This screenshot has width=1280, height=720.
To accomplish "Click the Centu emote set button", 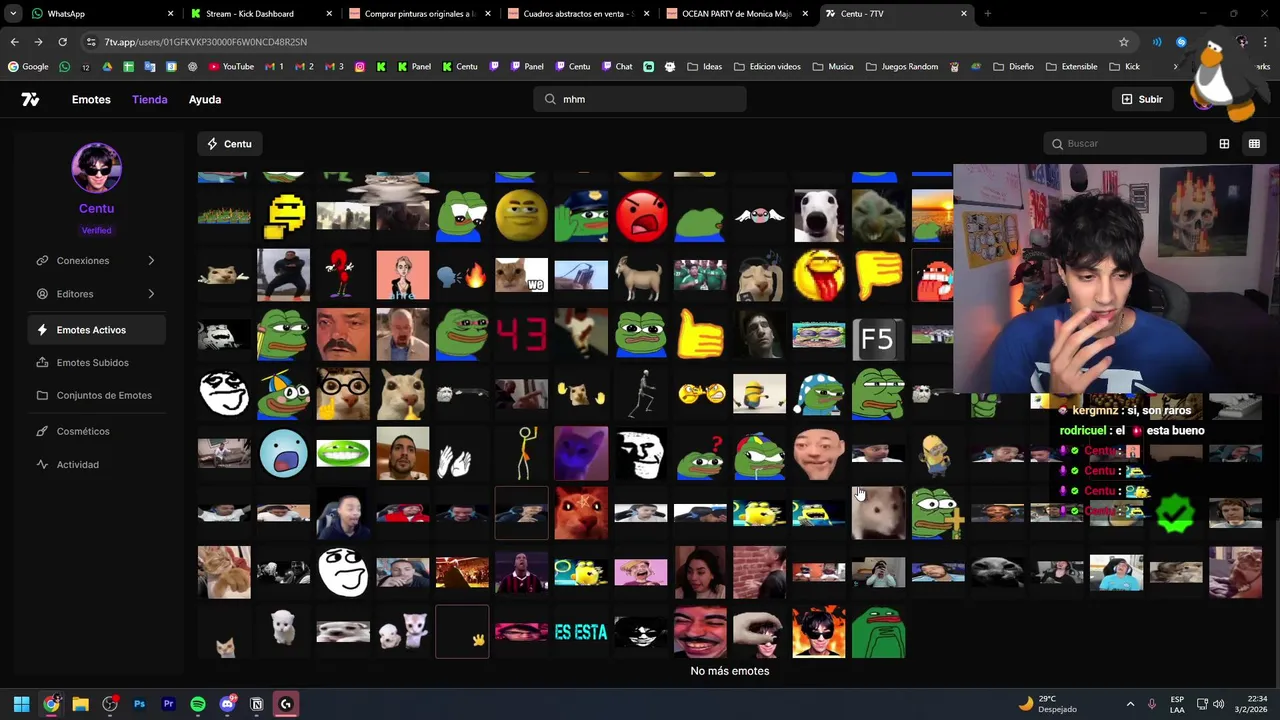I will coord(229,144).
